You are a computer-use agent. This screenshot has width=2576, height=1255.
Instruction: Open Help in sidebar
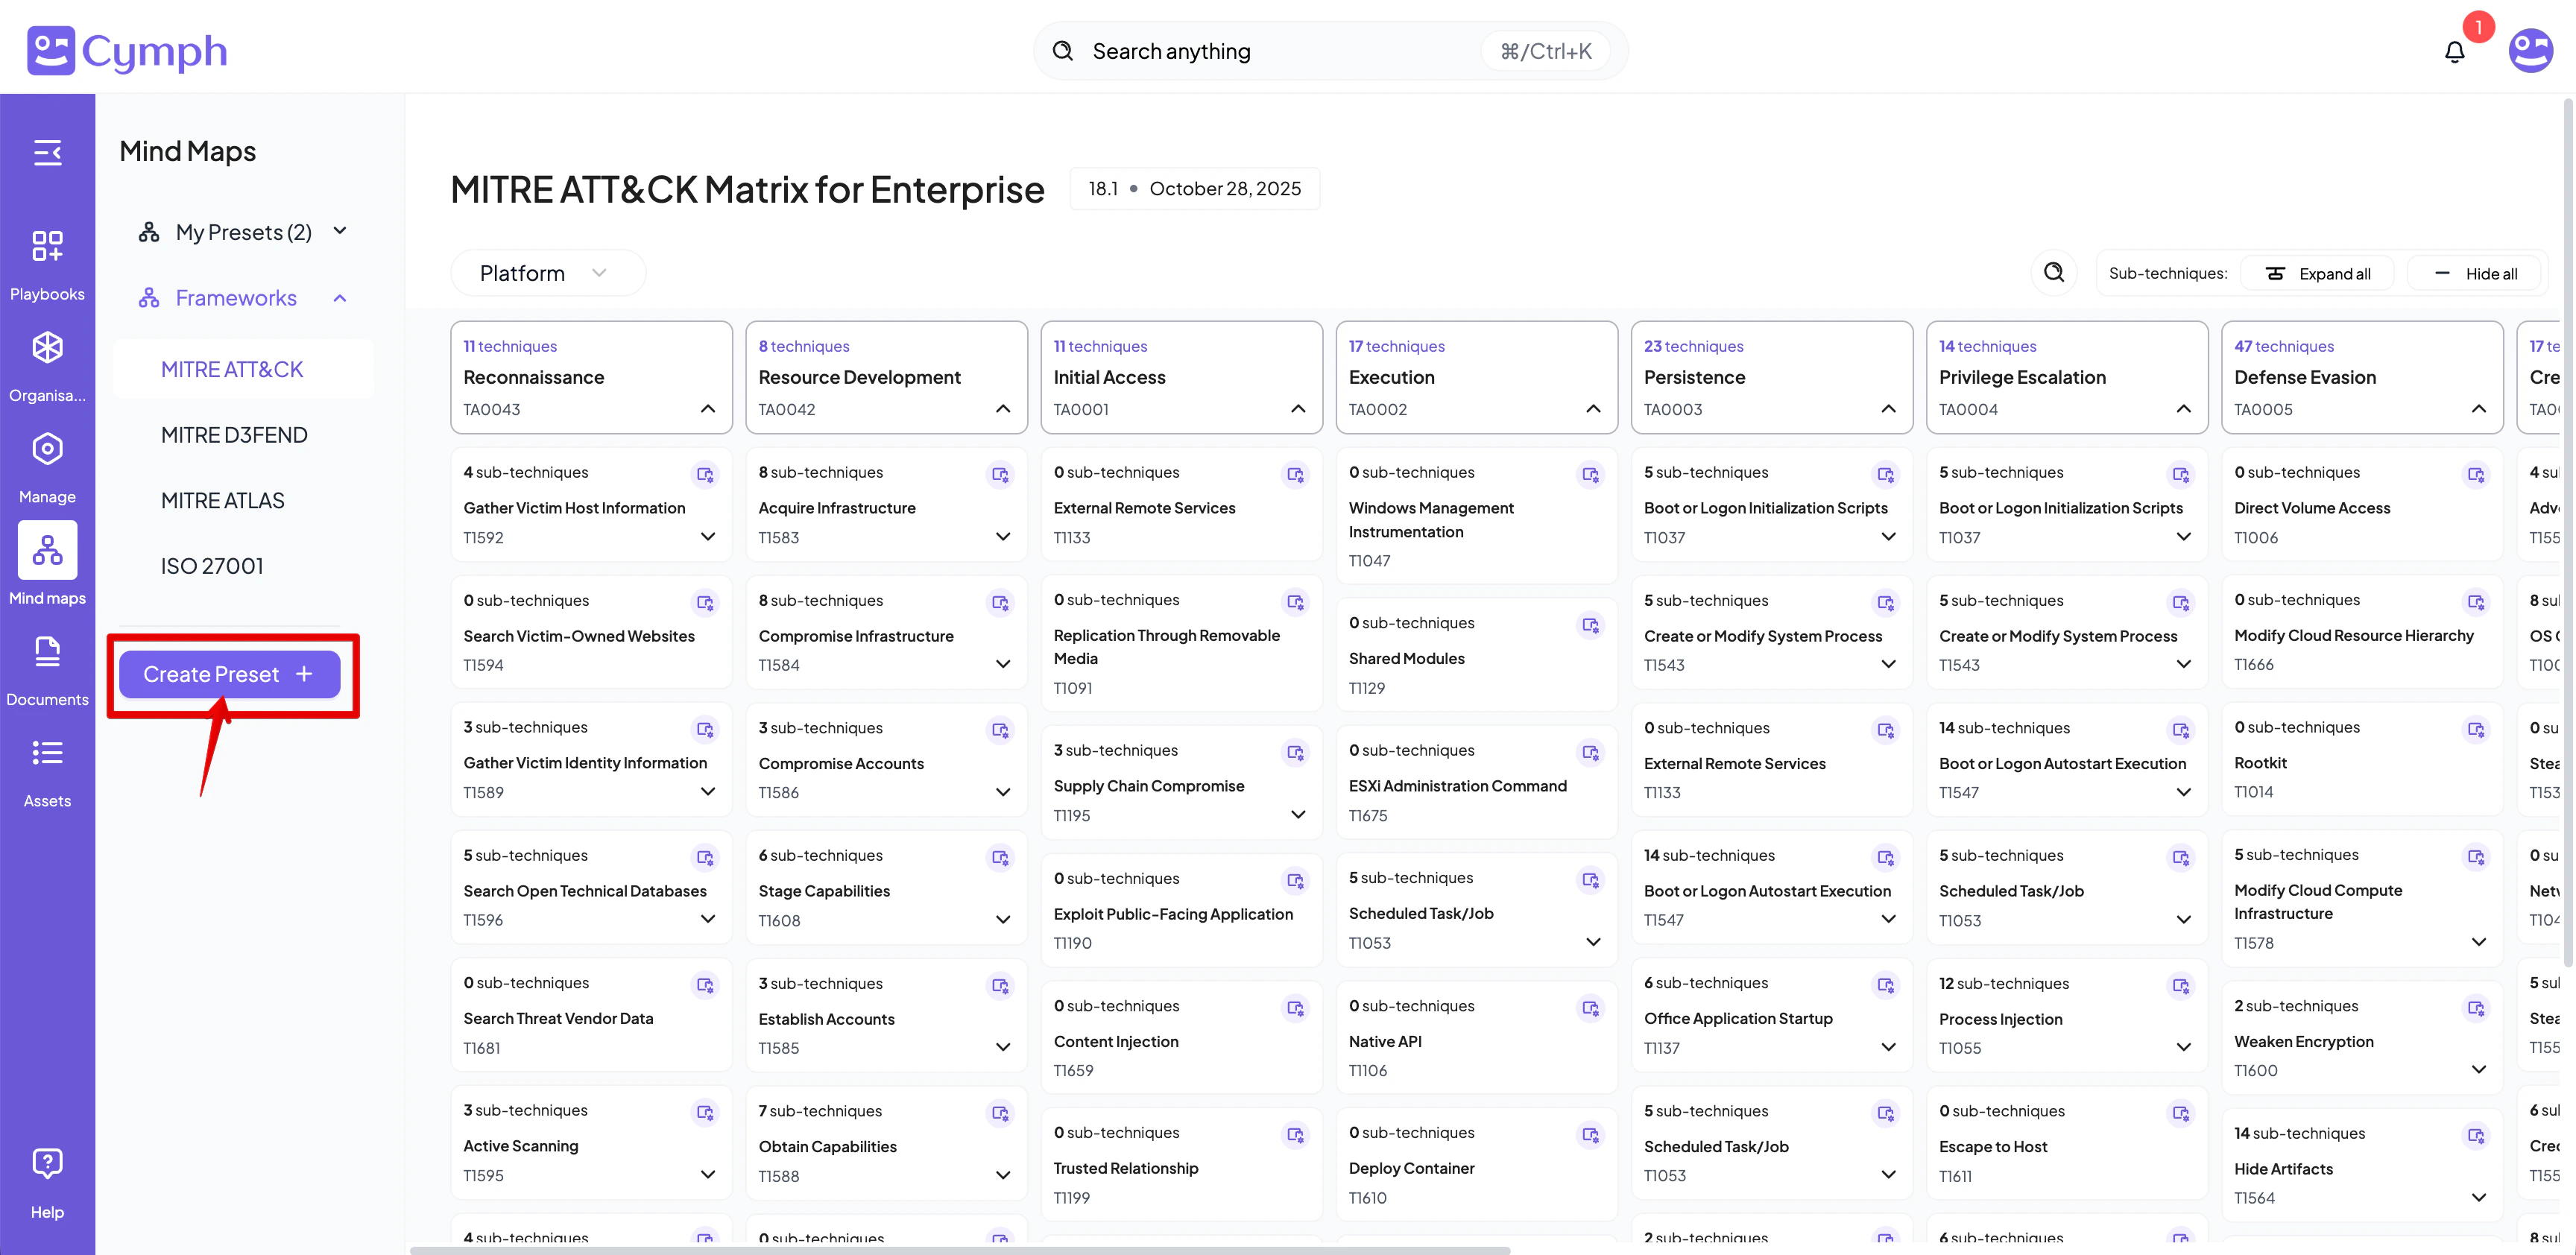(47, 1183)
